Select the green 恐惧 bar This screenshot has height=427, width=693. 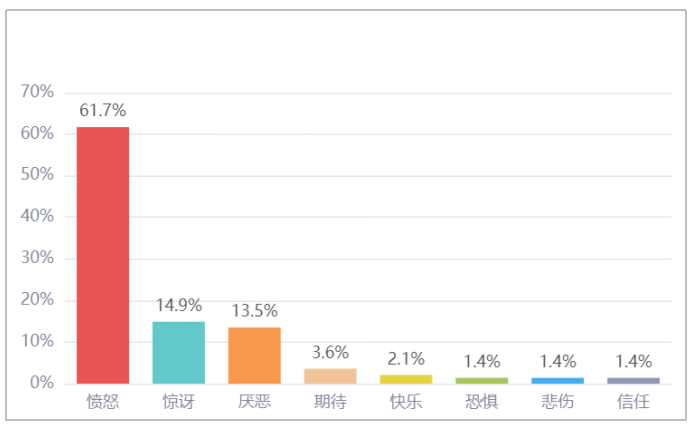[x=482, y=381]
